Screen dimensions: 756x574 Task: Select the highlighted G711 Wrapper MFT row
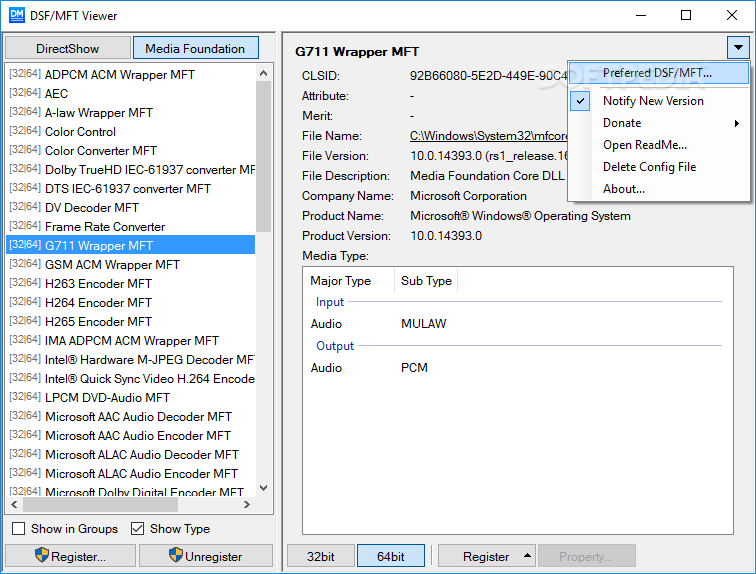point(131,245)
